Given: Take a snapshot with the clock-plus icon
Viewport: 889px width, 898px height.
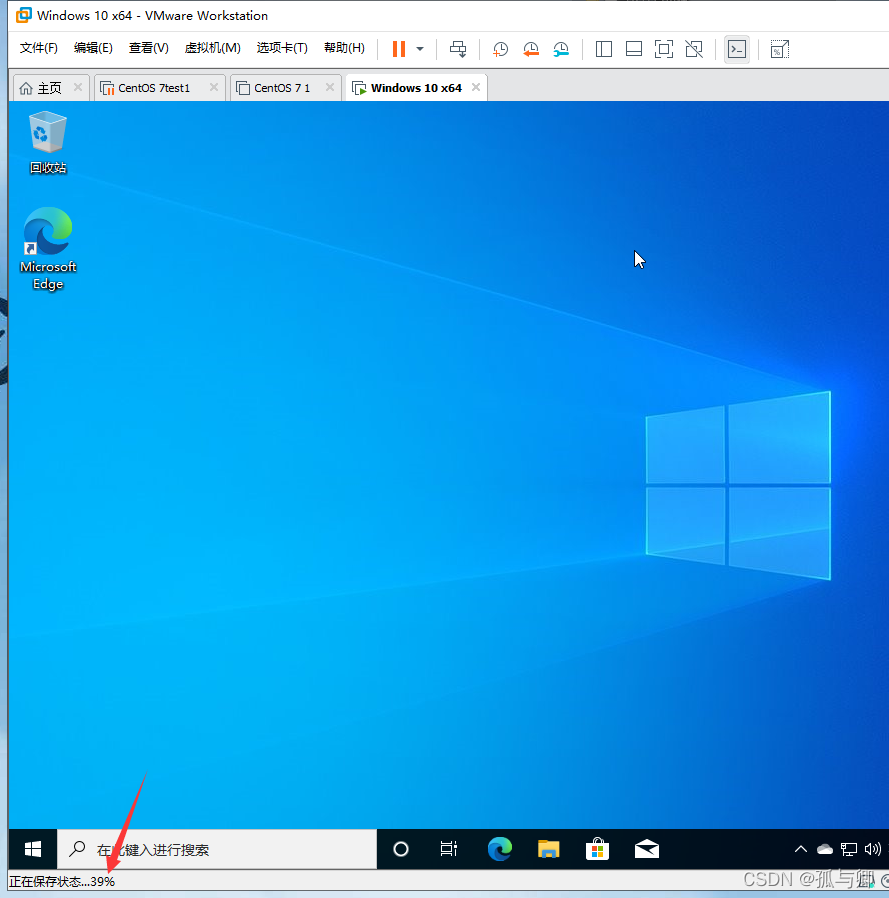Looking at the screenshot, I should point(500,49).
